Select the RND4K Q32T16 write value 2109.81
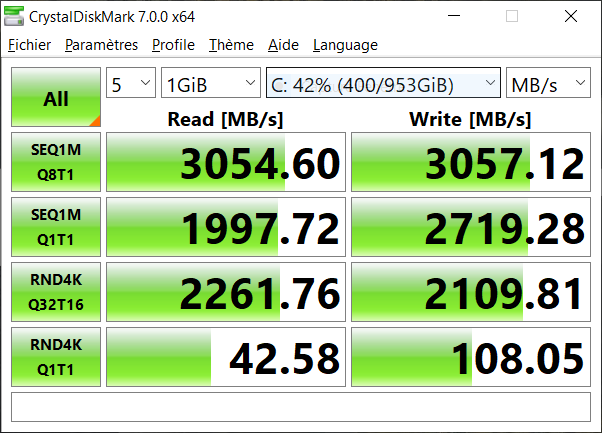The width and height of the screenshot is (602, 433). click(471, 292)
